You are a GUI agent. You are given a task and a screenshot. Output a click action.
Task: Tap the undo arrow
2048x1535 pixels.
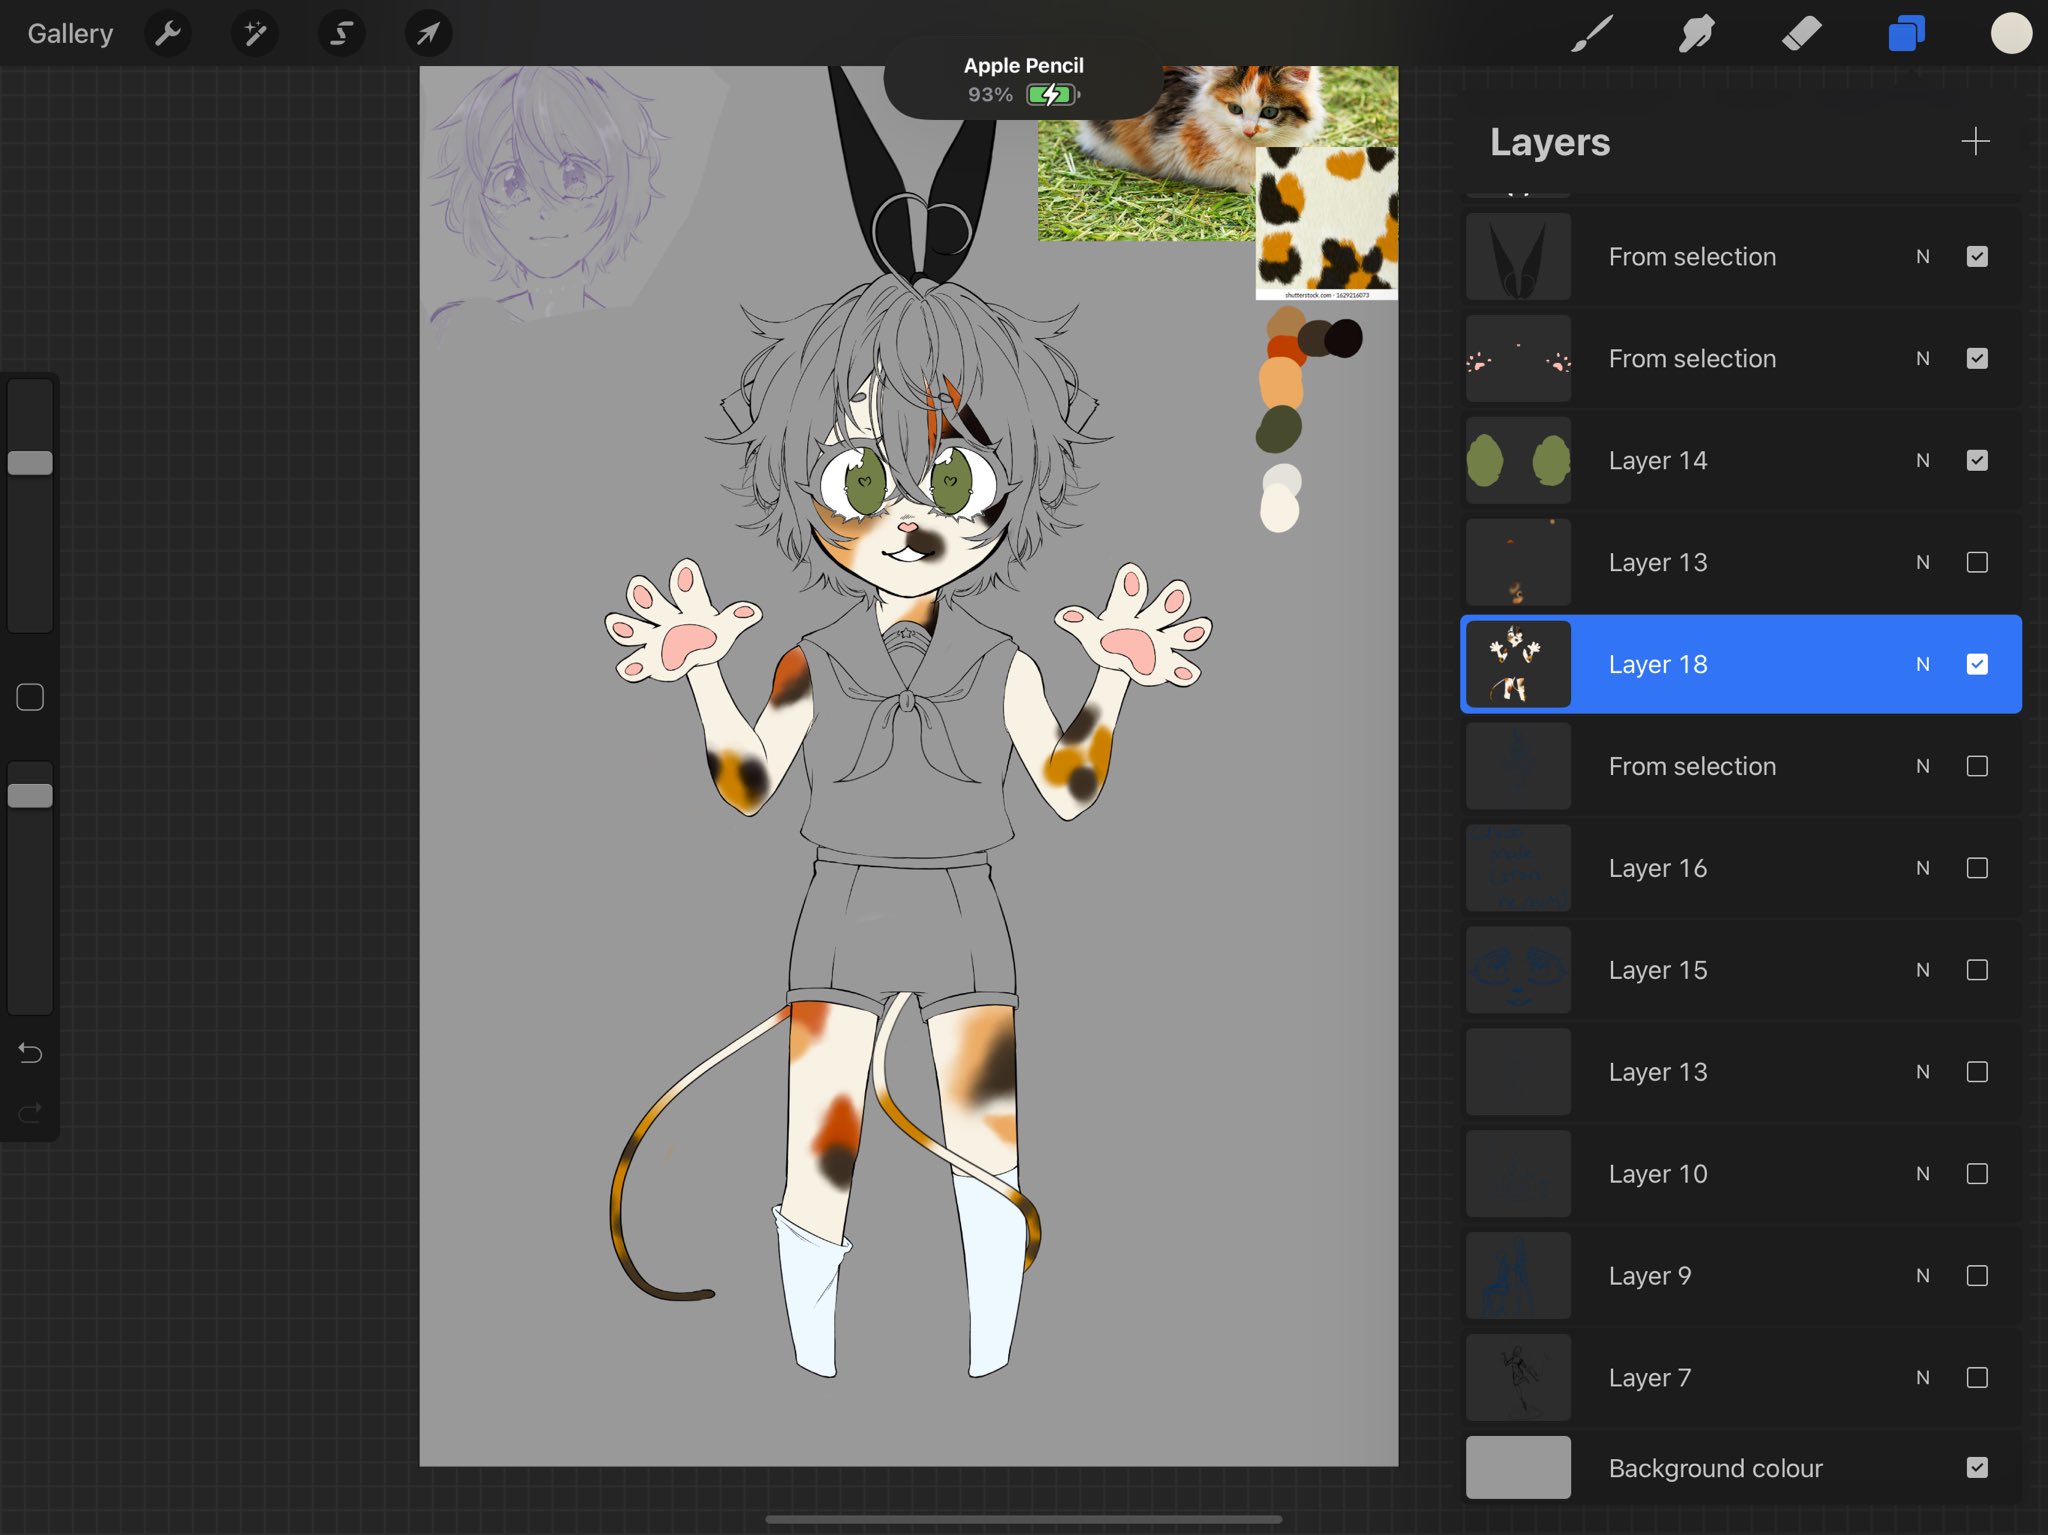click(x=30, y=1052)
